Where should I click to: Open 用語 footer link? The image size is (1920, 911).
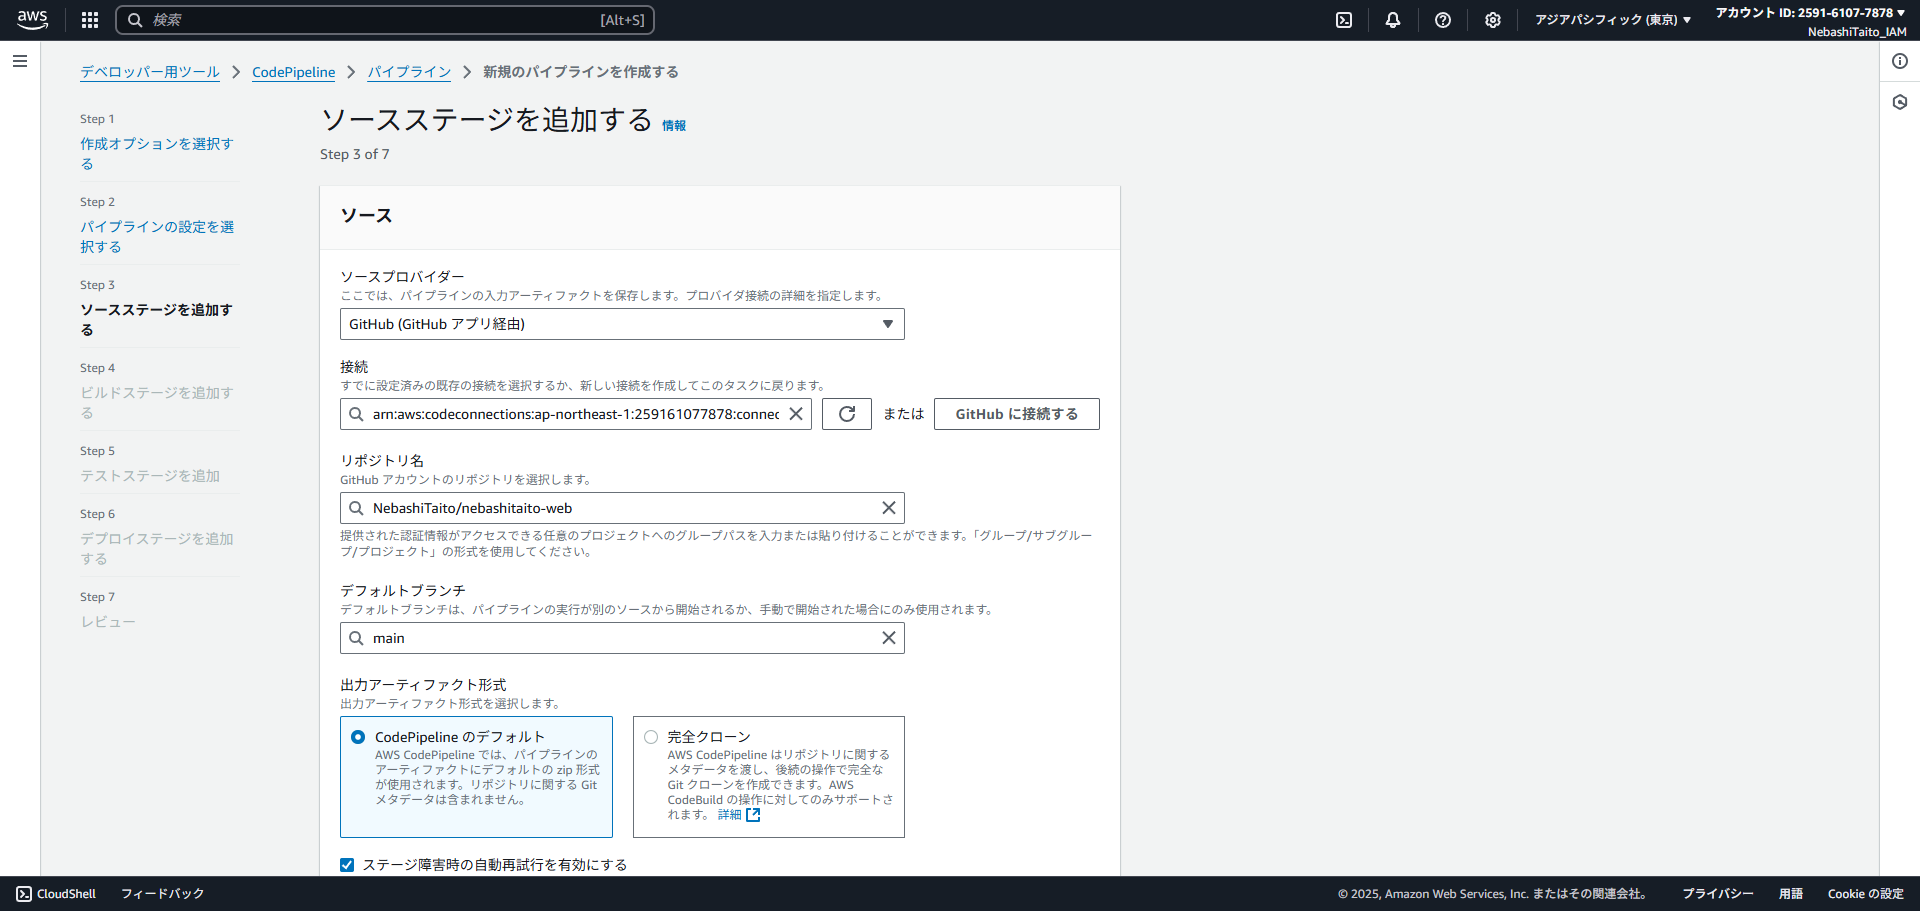pyautogui.click(x=1791, y=894)
